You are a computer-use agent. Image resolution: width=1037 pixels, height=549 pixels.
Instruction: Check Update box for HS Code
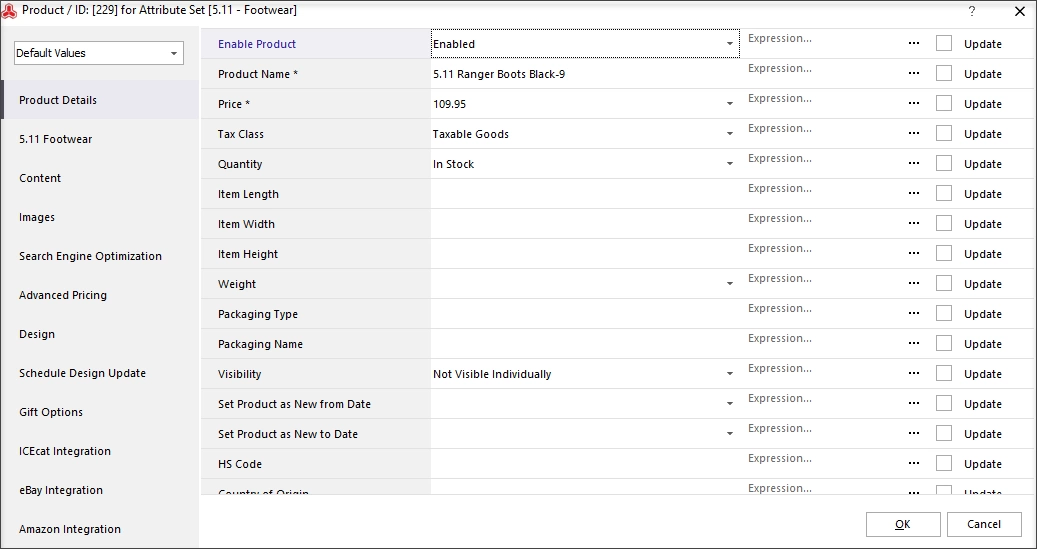[x=944, y=463]
